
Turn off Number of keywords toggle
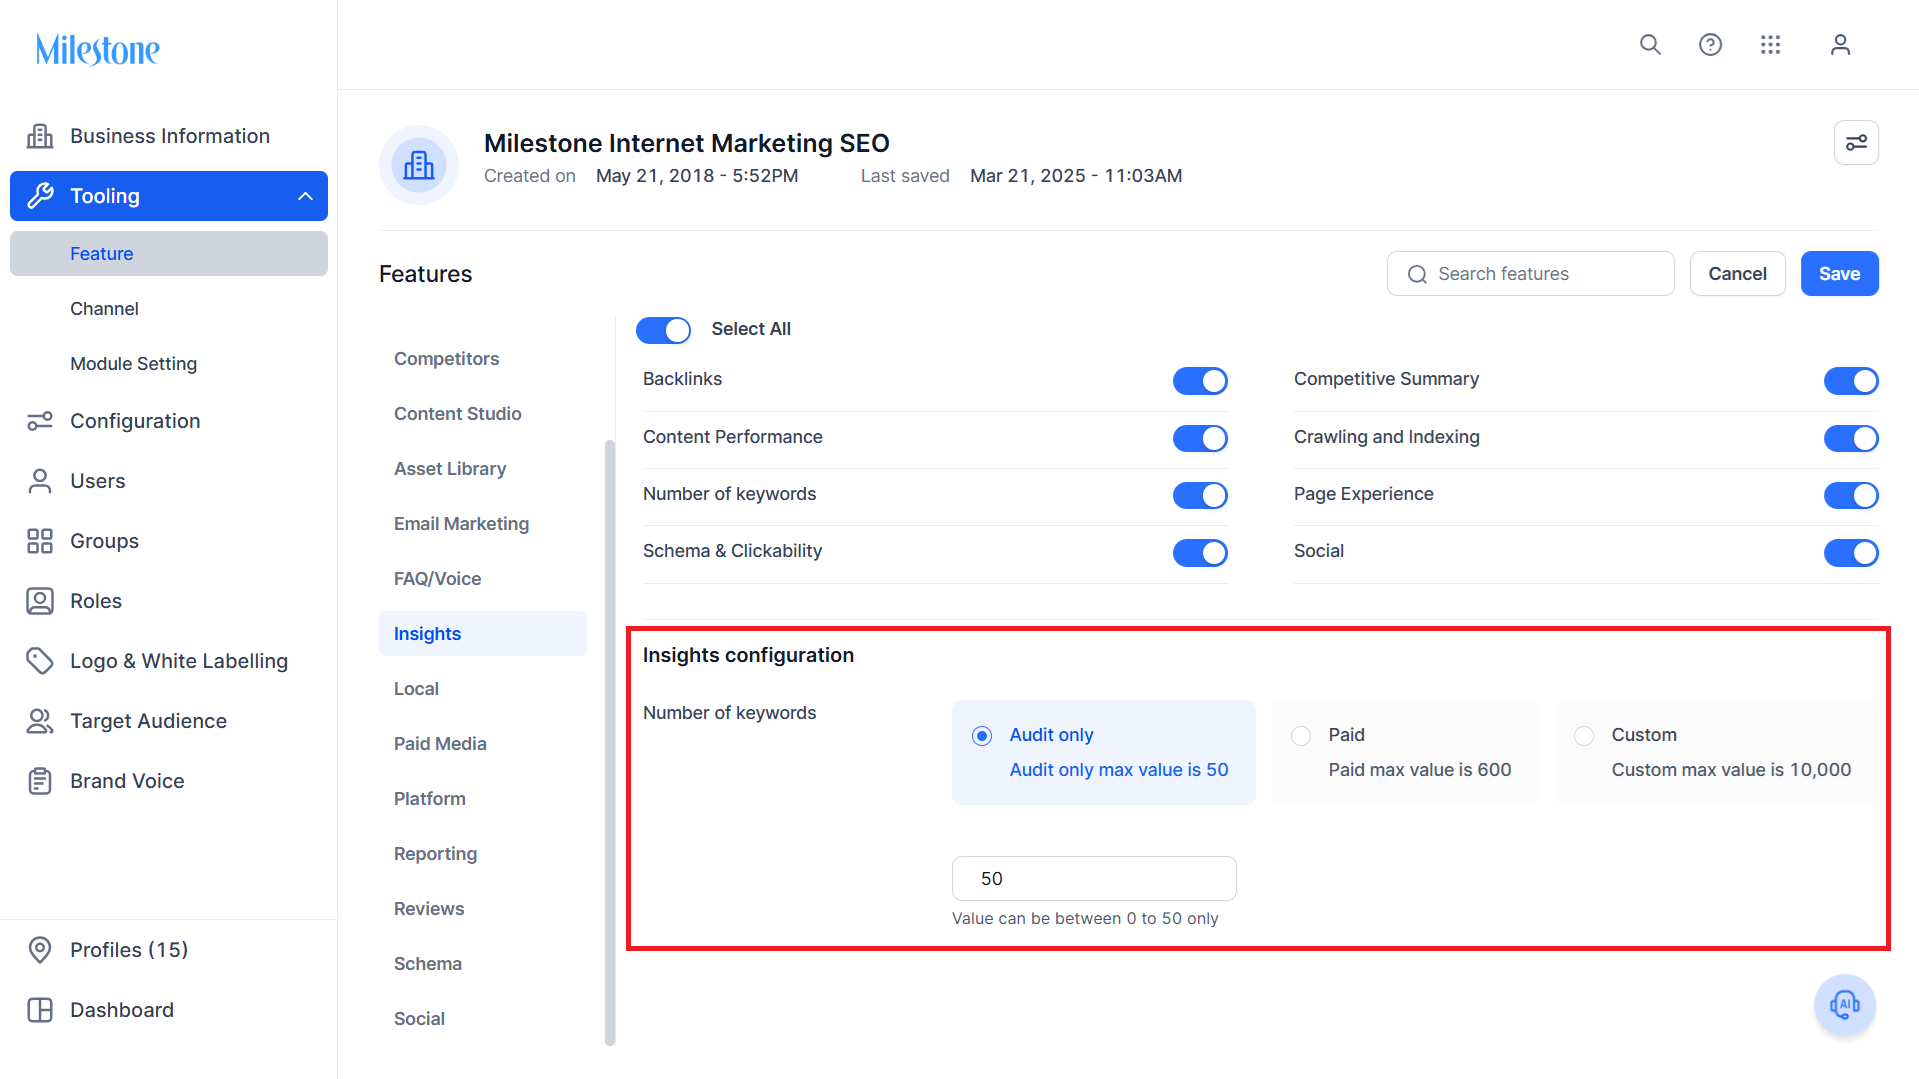(1200, 495)
